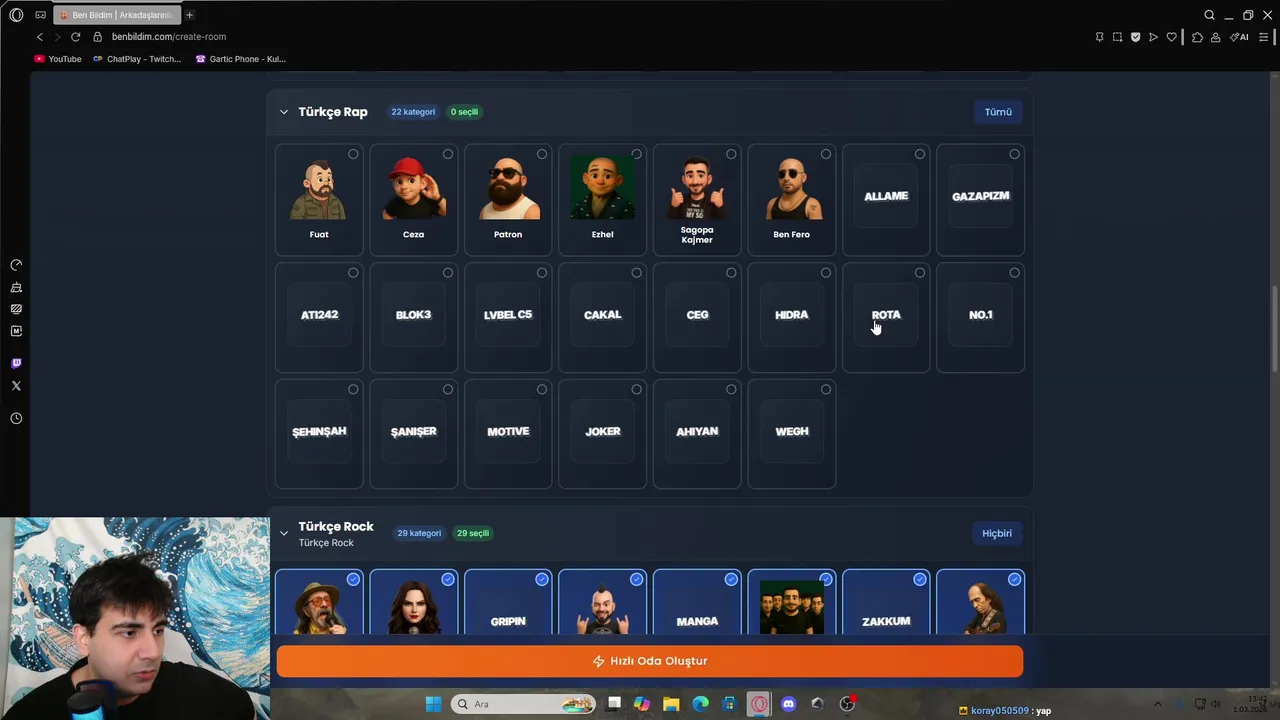Pick the ATI242 category card
Image resolution: width=1280 pixels, height=720 pixels.
tap(319, 317)
